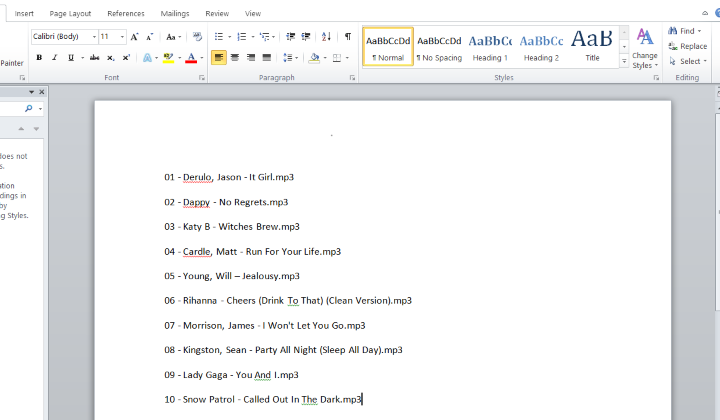The width and height of the screenshot is (720, 420).
Task: Go to previous navigation result arrow
Action: click(21, 129)
